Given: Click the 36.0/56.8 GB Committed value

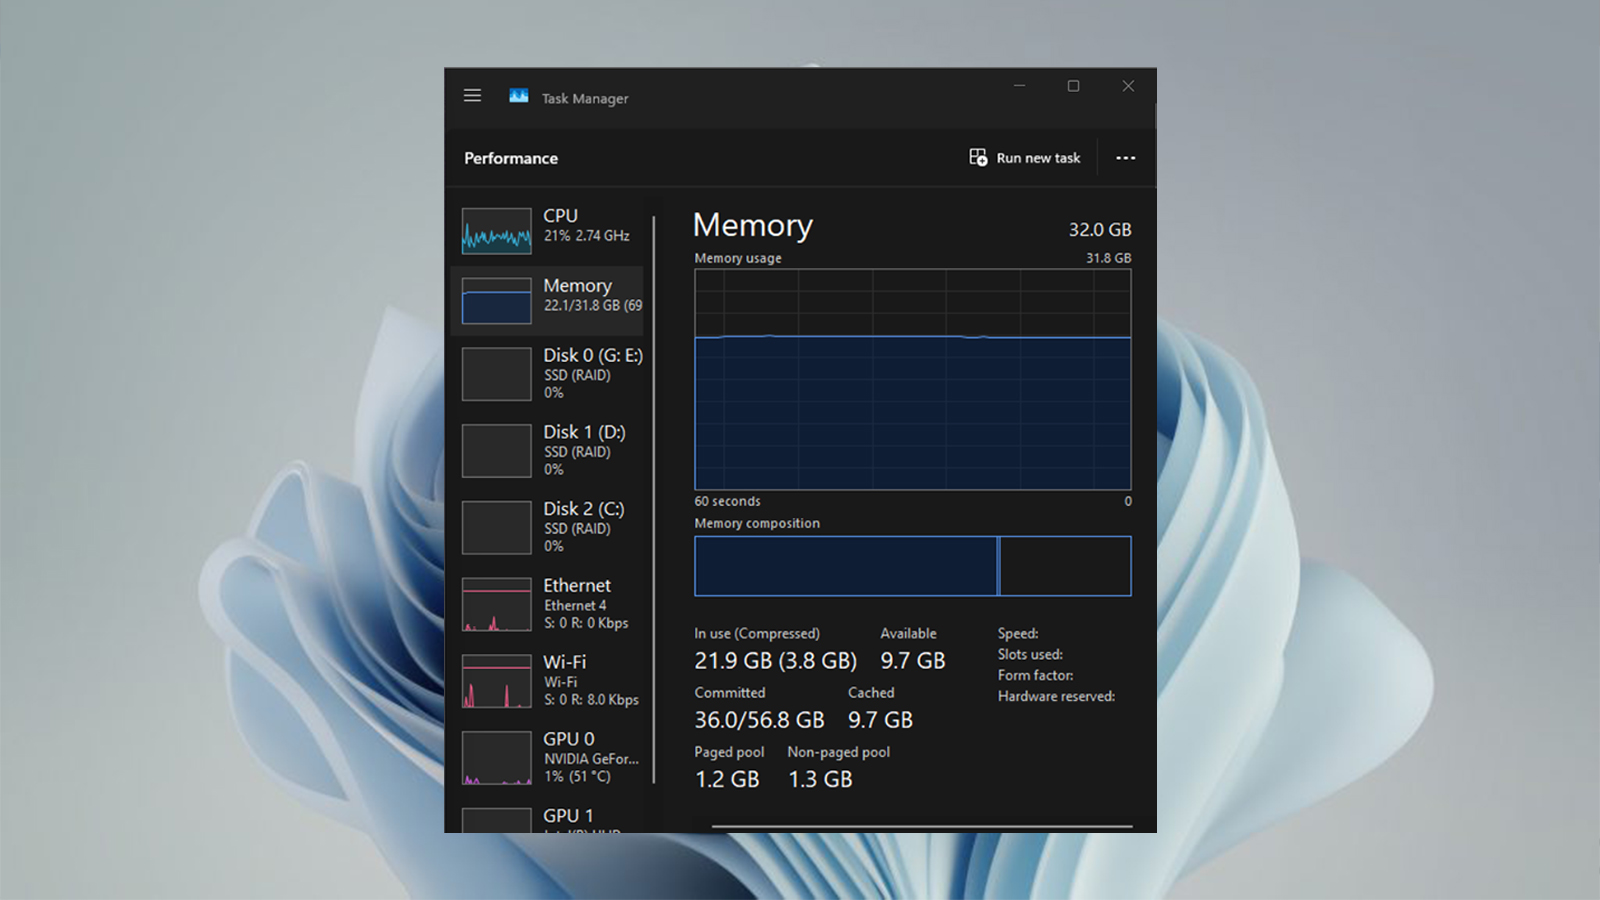Looking at the screenshot, I should coord(760,720).
